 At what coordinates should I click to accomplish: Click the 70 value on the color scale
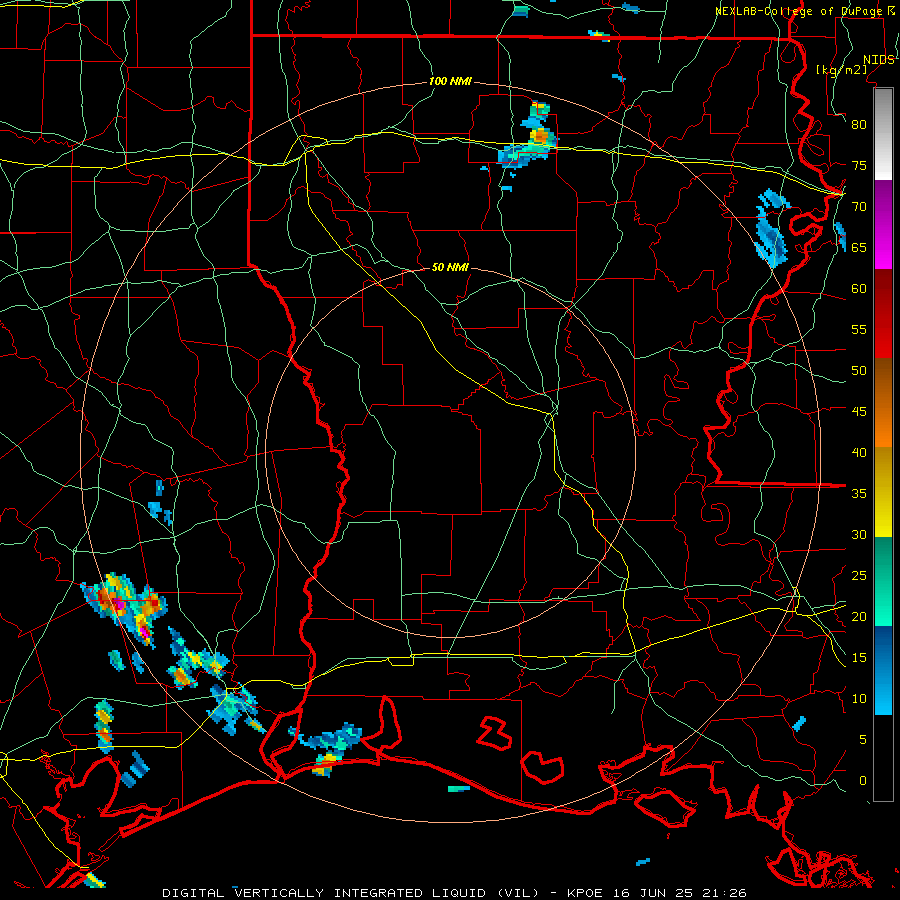click(859, 207)
